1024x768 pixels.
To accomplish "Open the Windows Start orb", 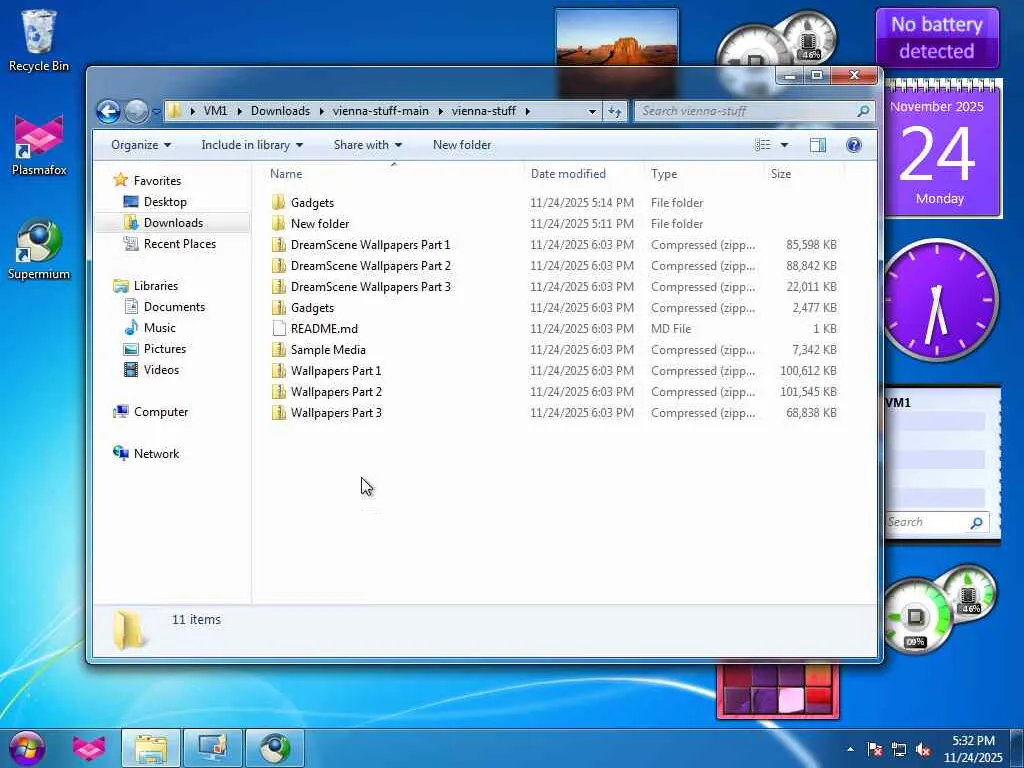I will coord(27,748).
